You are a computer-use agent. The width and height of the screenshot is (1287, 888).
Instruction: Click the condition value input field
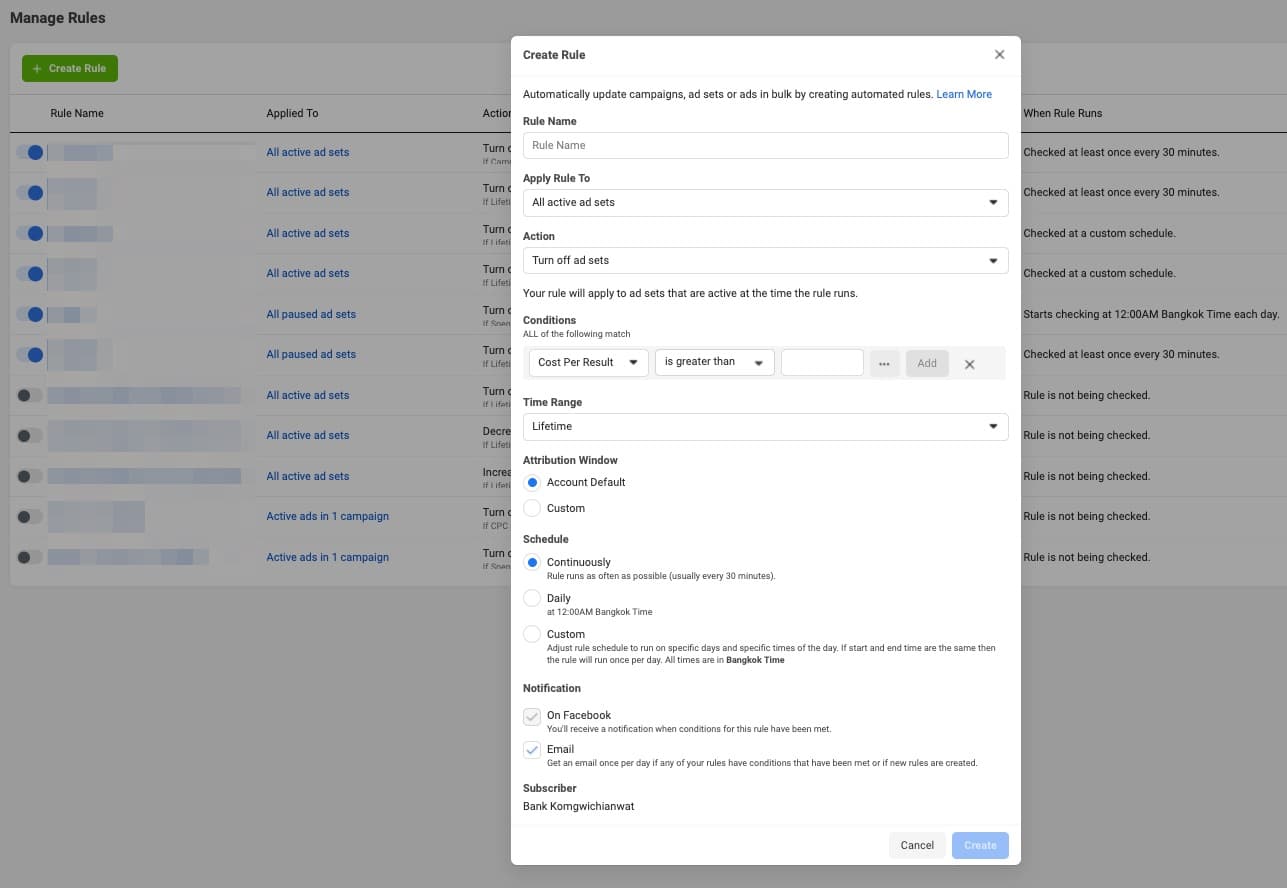click(821, 362)
